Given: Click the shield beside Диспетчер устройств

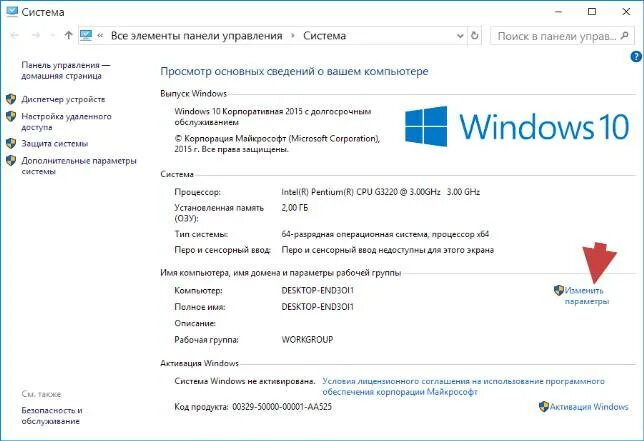Looking at the screenshot, I should coord(11,99).
